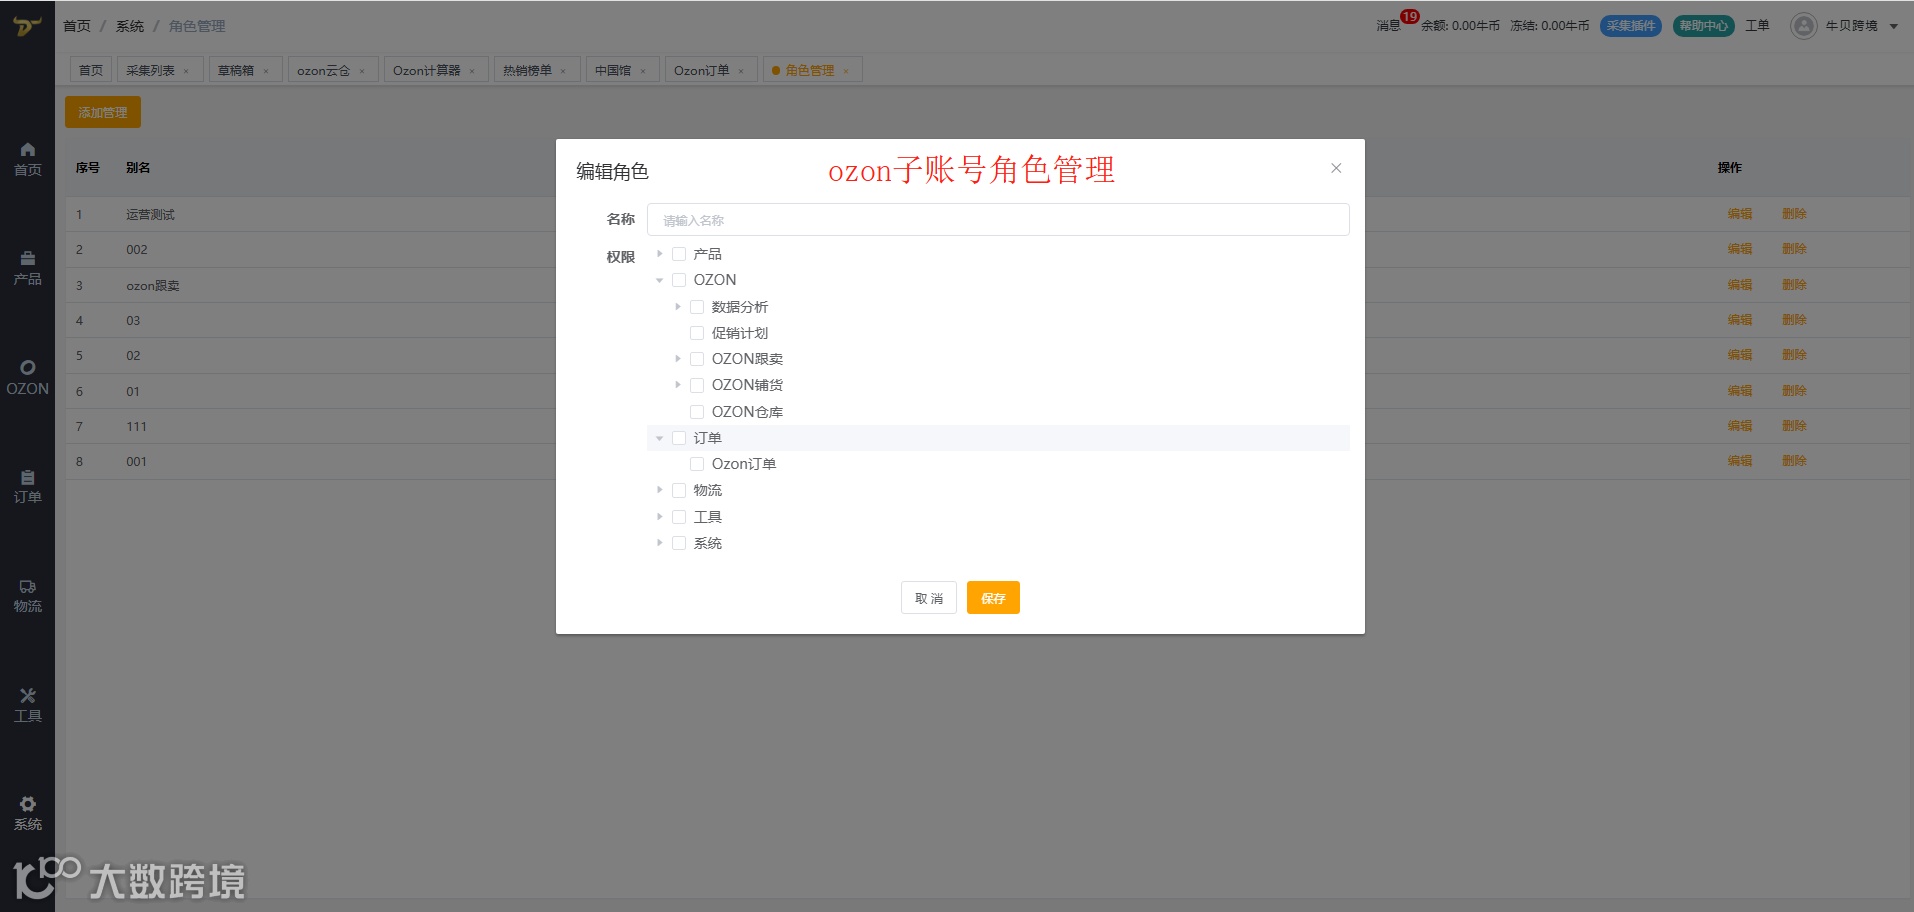Expand the 产品 tree node
The height and width of the screenshot is (912, 1914).
coord(660,254)
